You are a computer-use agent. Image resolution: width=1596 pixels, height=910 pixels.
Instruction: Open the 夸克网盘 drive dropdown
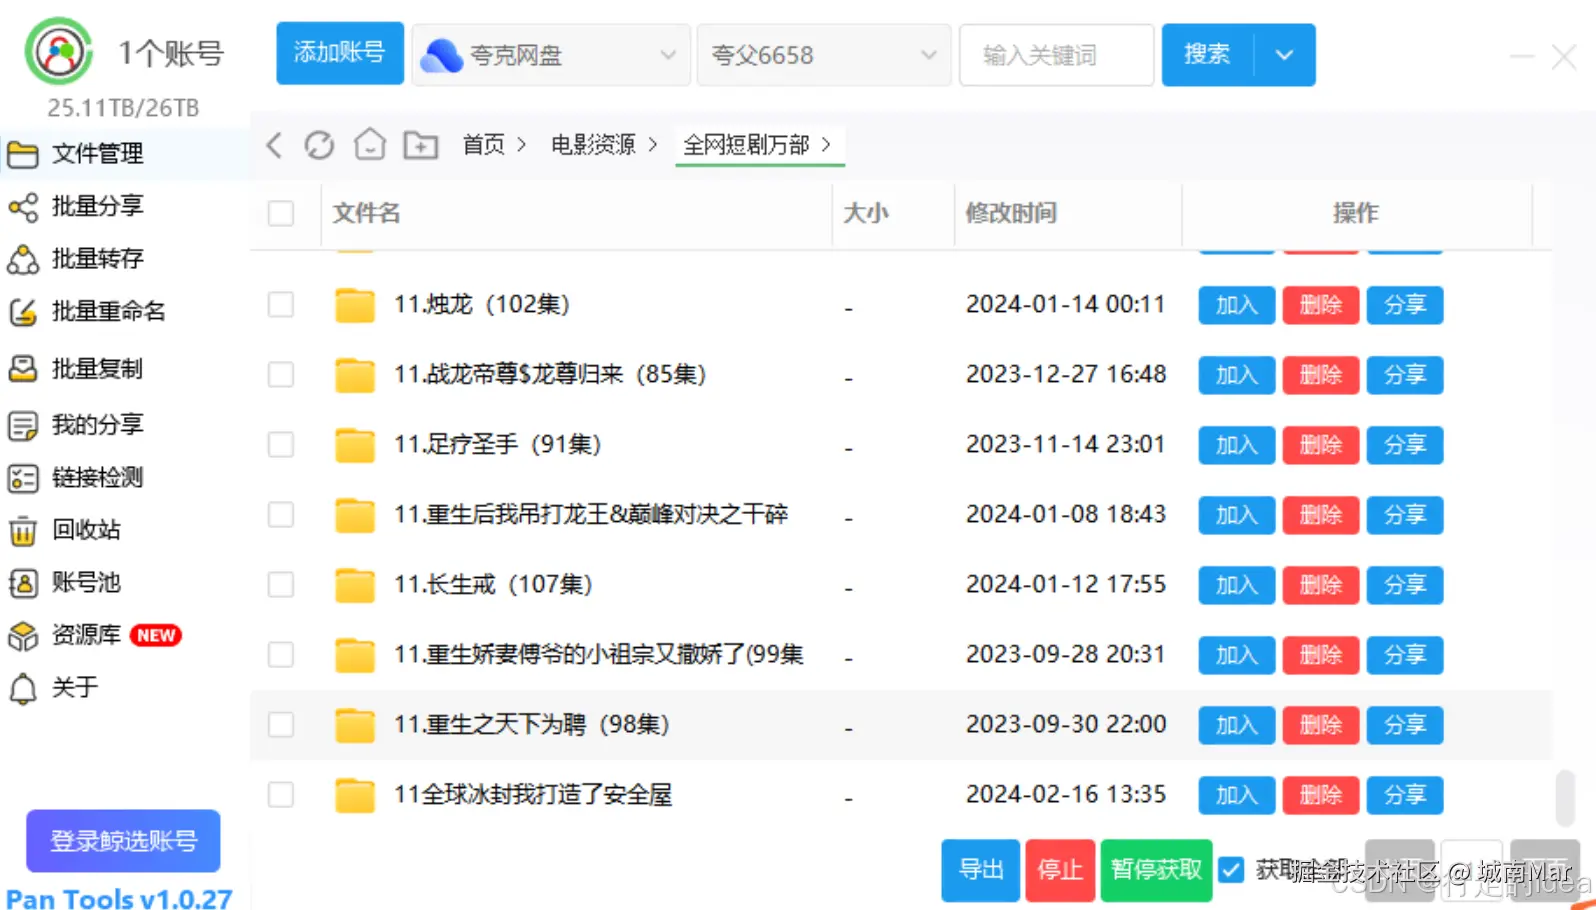click(551, 55)
